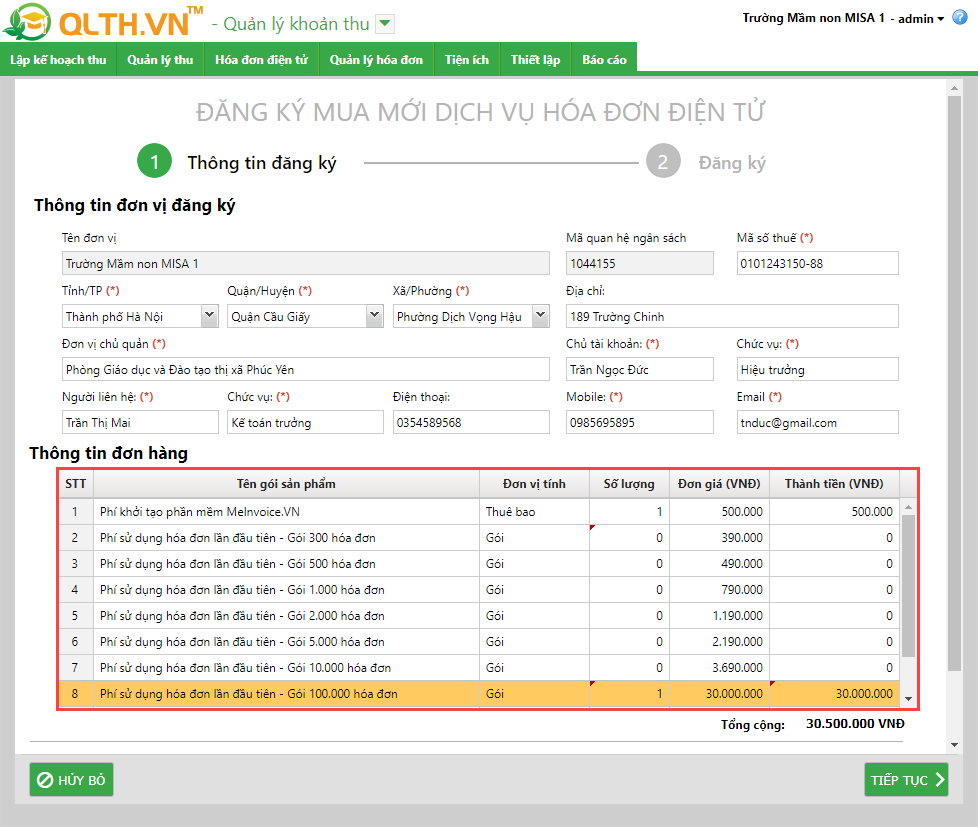Edit the Đơn vị chủ quản field
The image size is (978, 827).
306,369
